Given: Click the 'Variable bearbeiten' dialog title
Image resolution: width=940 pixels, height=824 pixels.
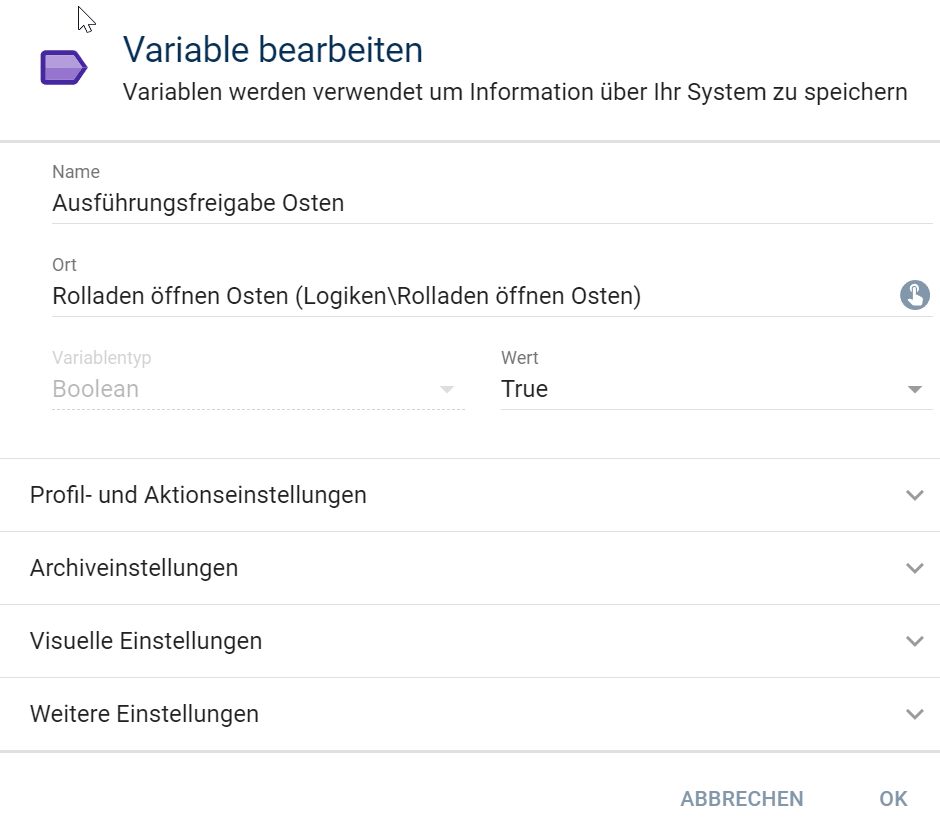Looking at the screenshot, I should click(x=273, y=49).
